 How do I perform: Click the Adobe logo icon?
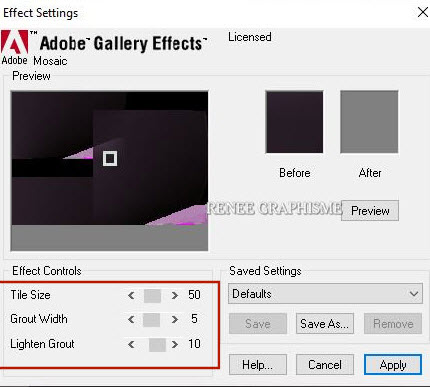point(15,42)
